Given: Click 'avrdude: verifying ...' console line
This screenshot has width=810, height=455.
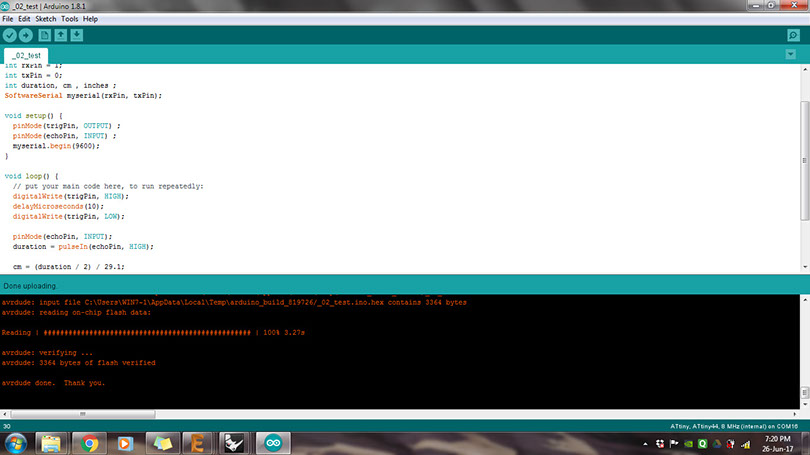Looking at the screenshot, I should 47,353.
